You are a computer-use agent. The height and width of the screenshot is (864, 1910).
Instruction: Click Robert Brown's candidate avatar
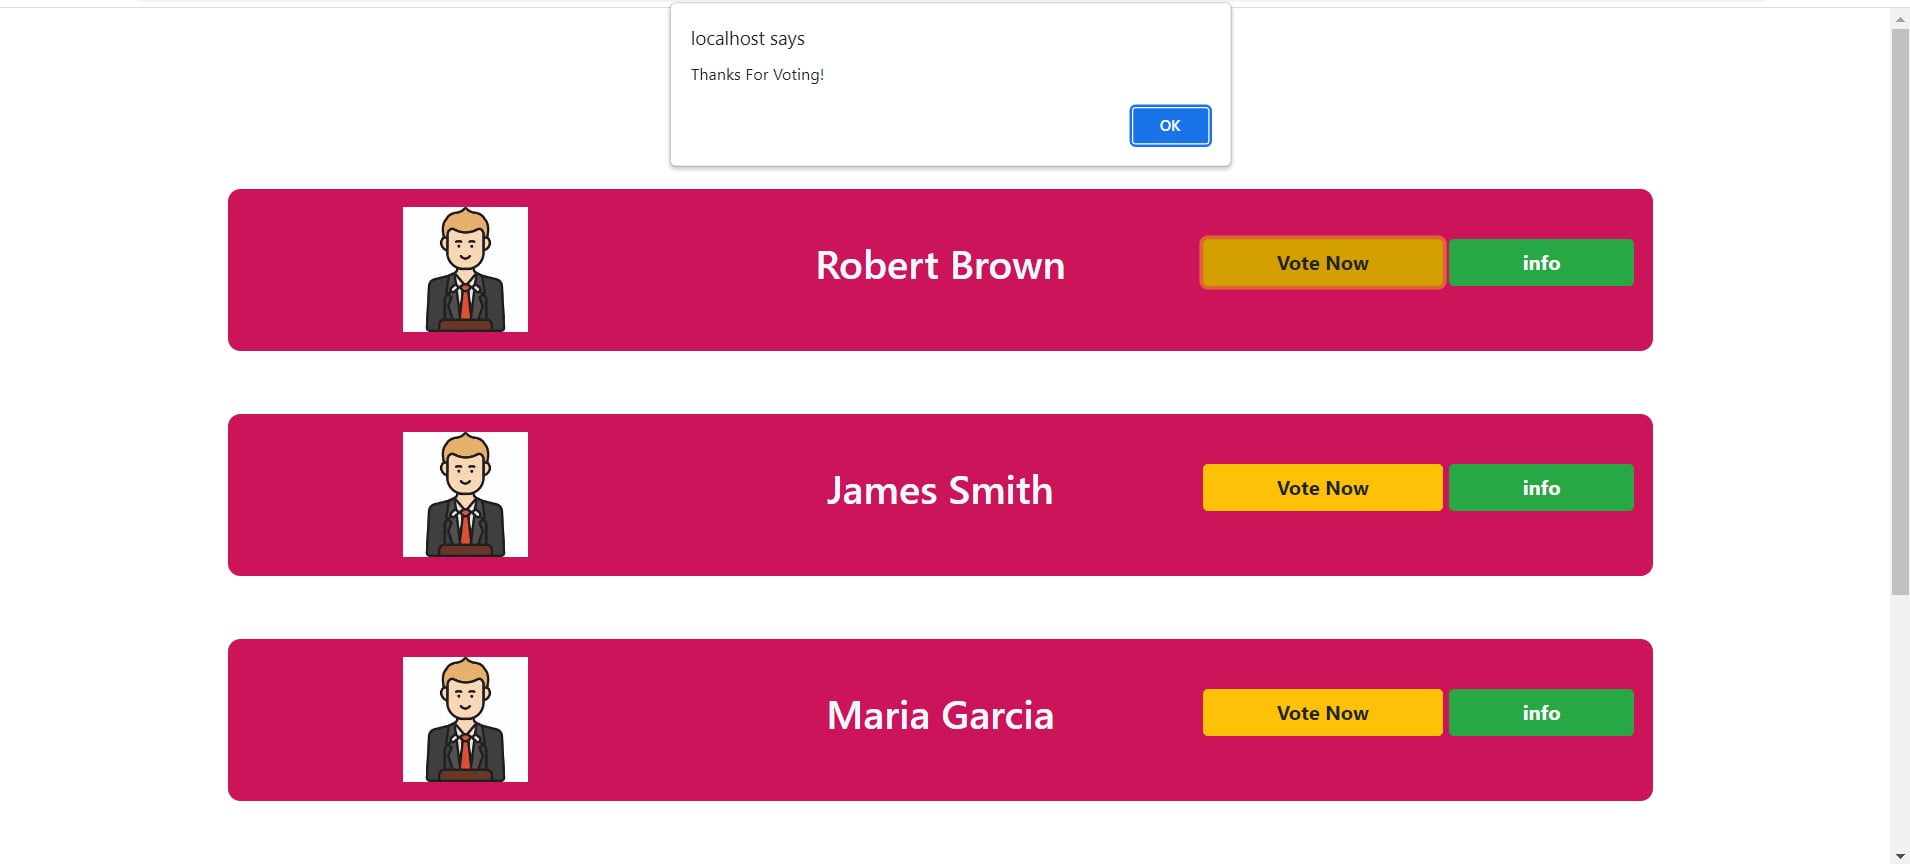(465, 270)
